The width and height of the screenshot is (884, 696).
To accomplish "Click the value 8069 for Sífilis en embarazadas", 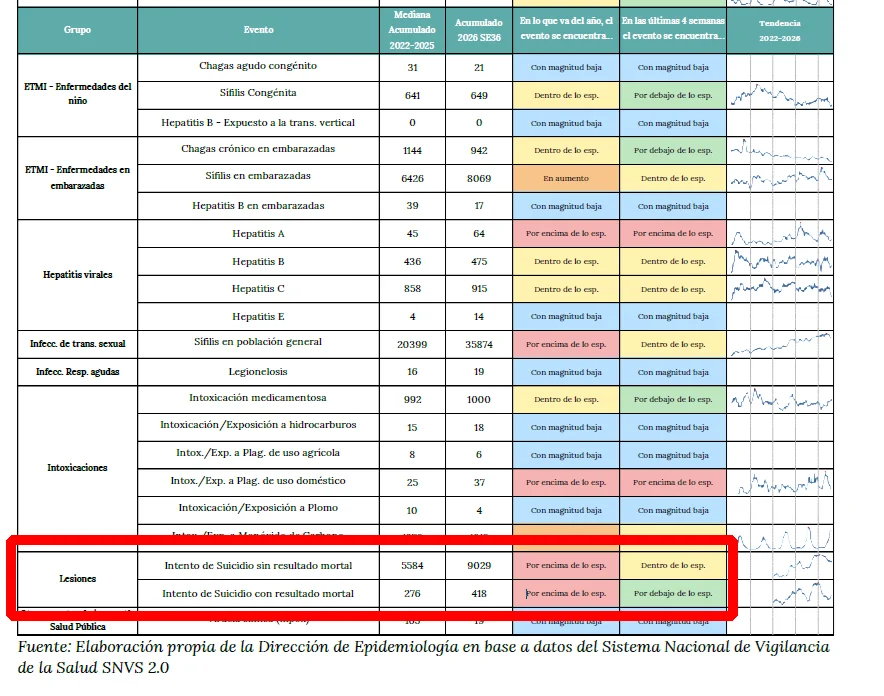I will pos(479,178).
